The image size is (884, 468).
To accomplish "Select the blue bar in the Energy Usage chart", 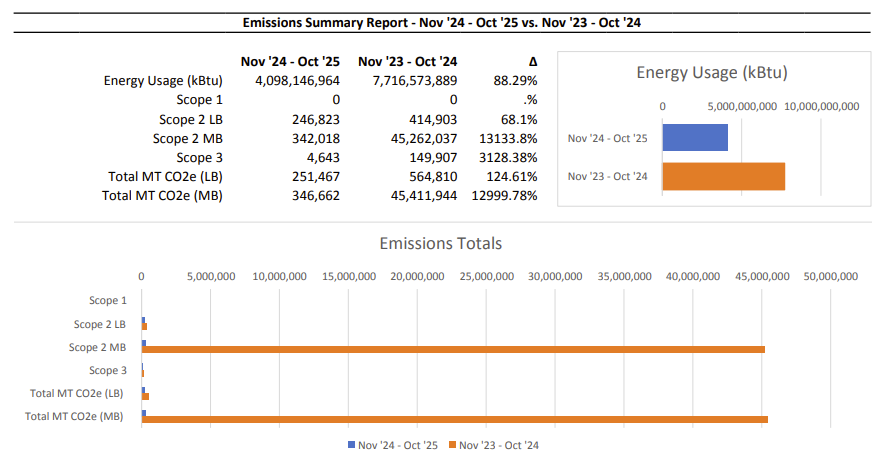I will coord(695,138).
